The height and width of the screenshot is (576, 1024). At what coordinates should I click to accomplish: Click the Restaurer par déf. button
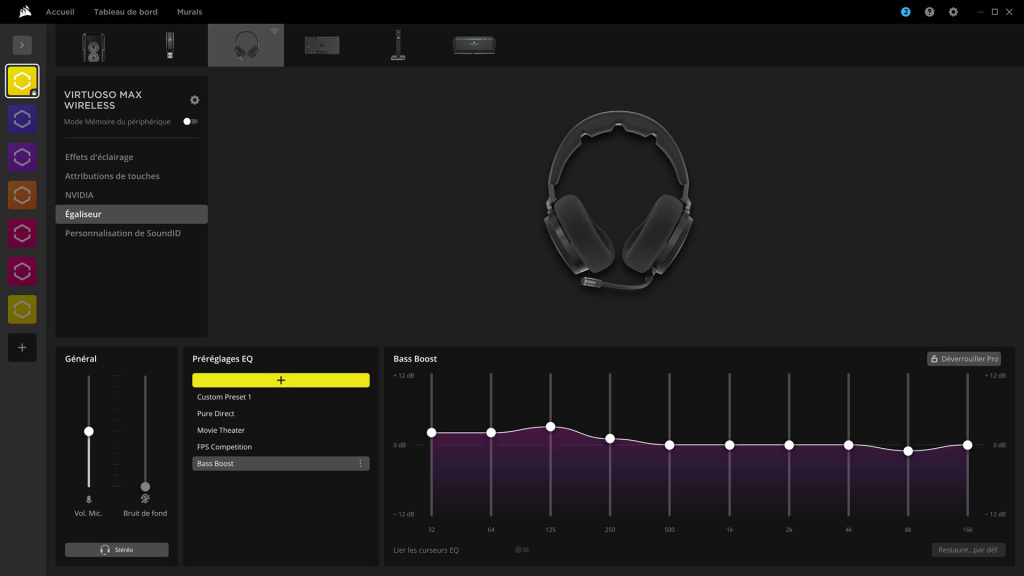(x=968, y=550)
